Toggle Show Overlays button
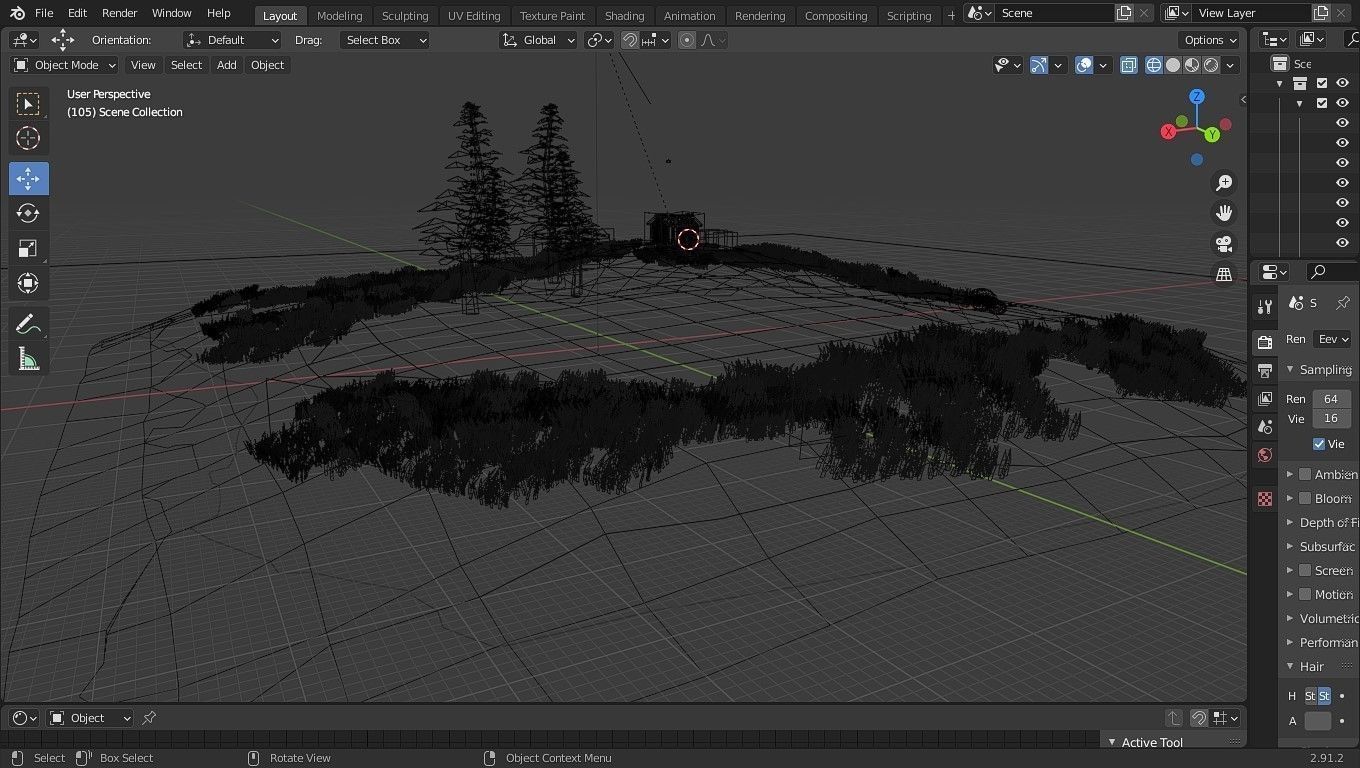Viewport: 1360px width, 768px height. (1084, 65)
